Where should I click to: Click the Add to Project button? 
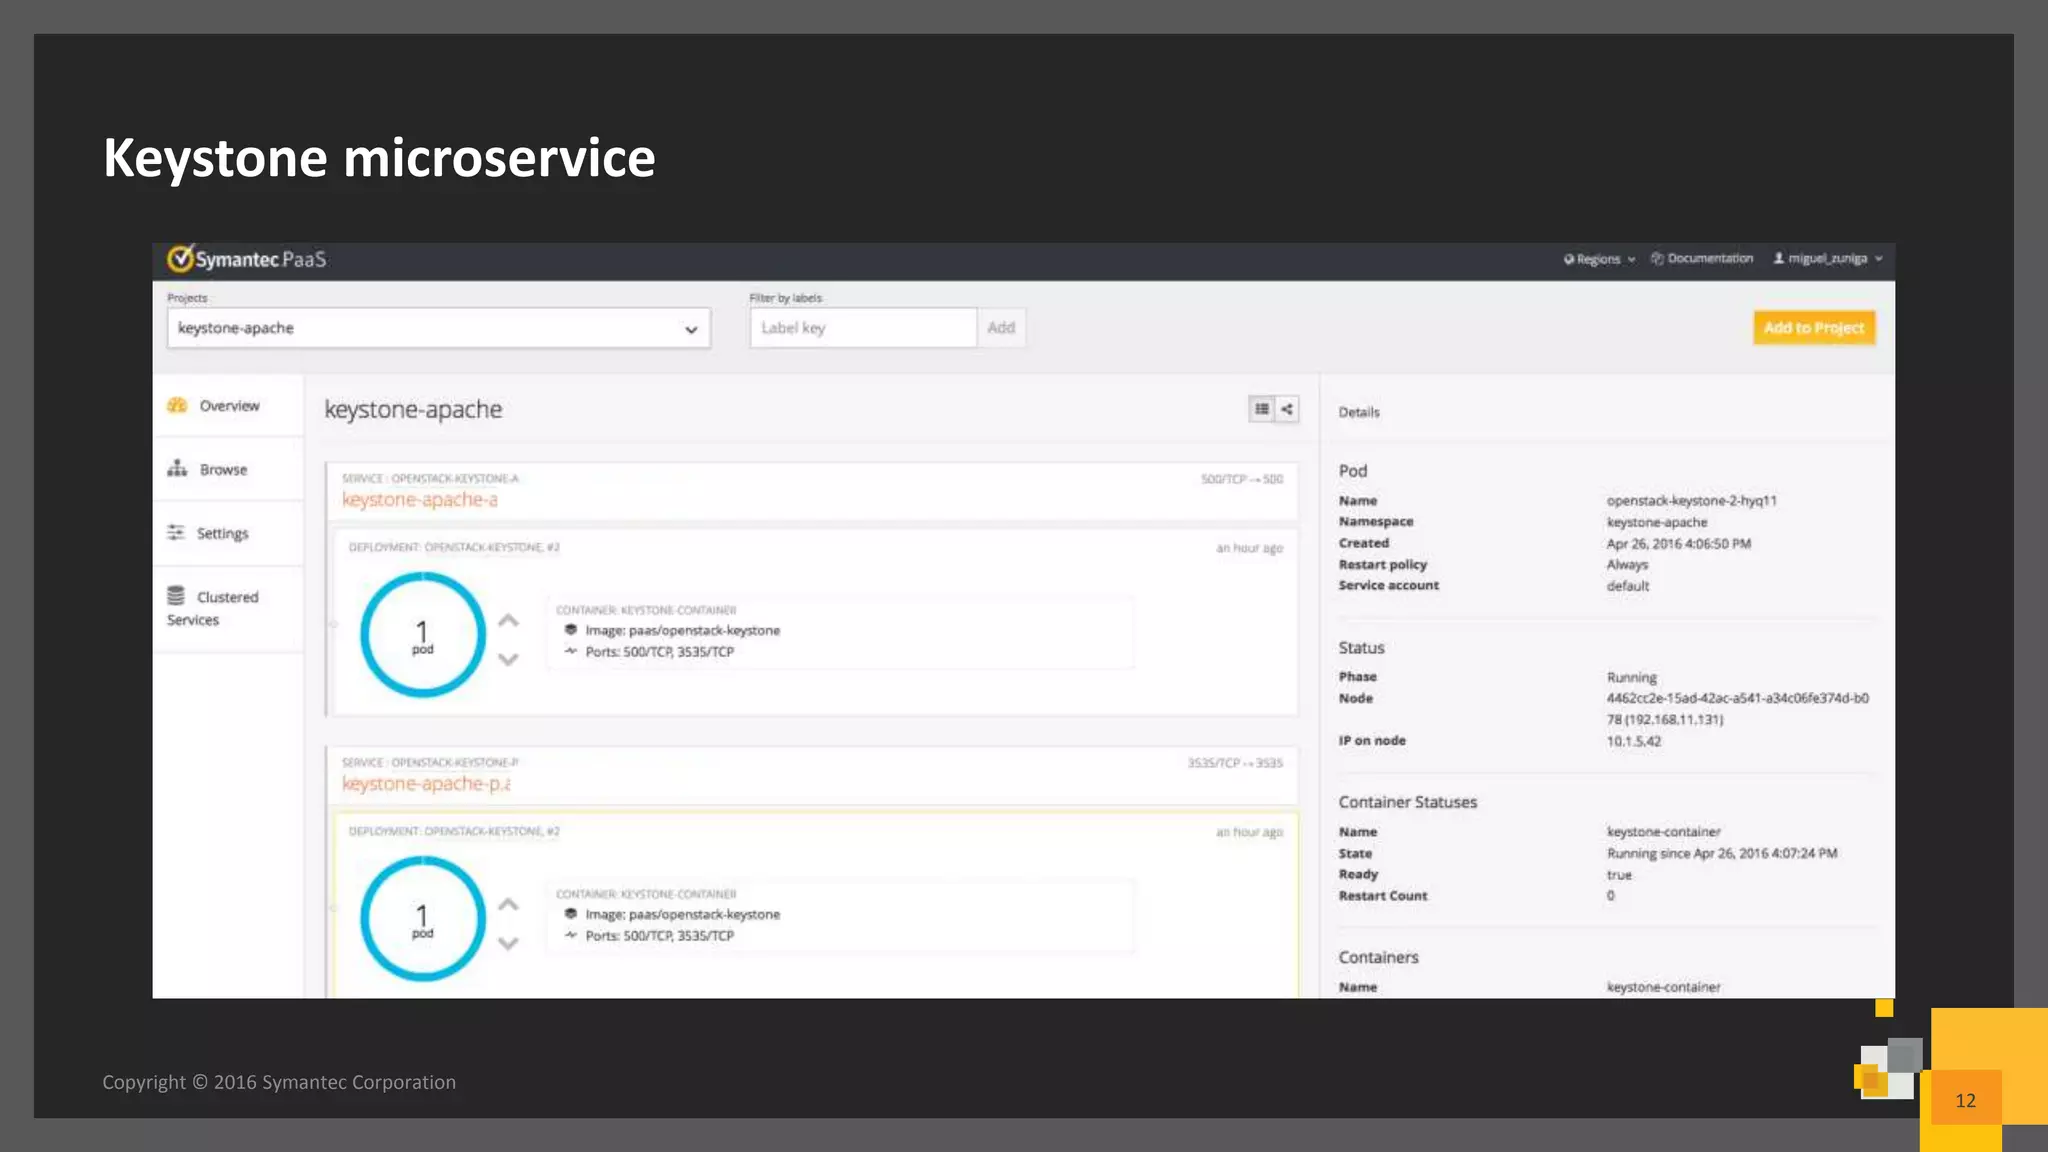(x=1814, y=328)
